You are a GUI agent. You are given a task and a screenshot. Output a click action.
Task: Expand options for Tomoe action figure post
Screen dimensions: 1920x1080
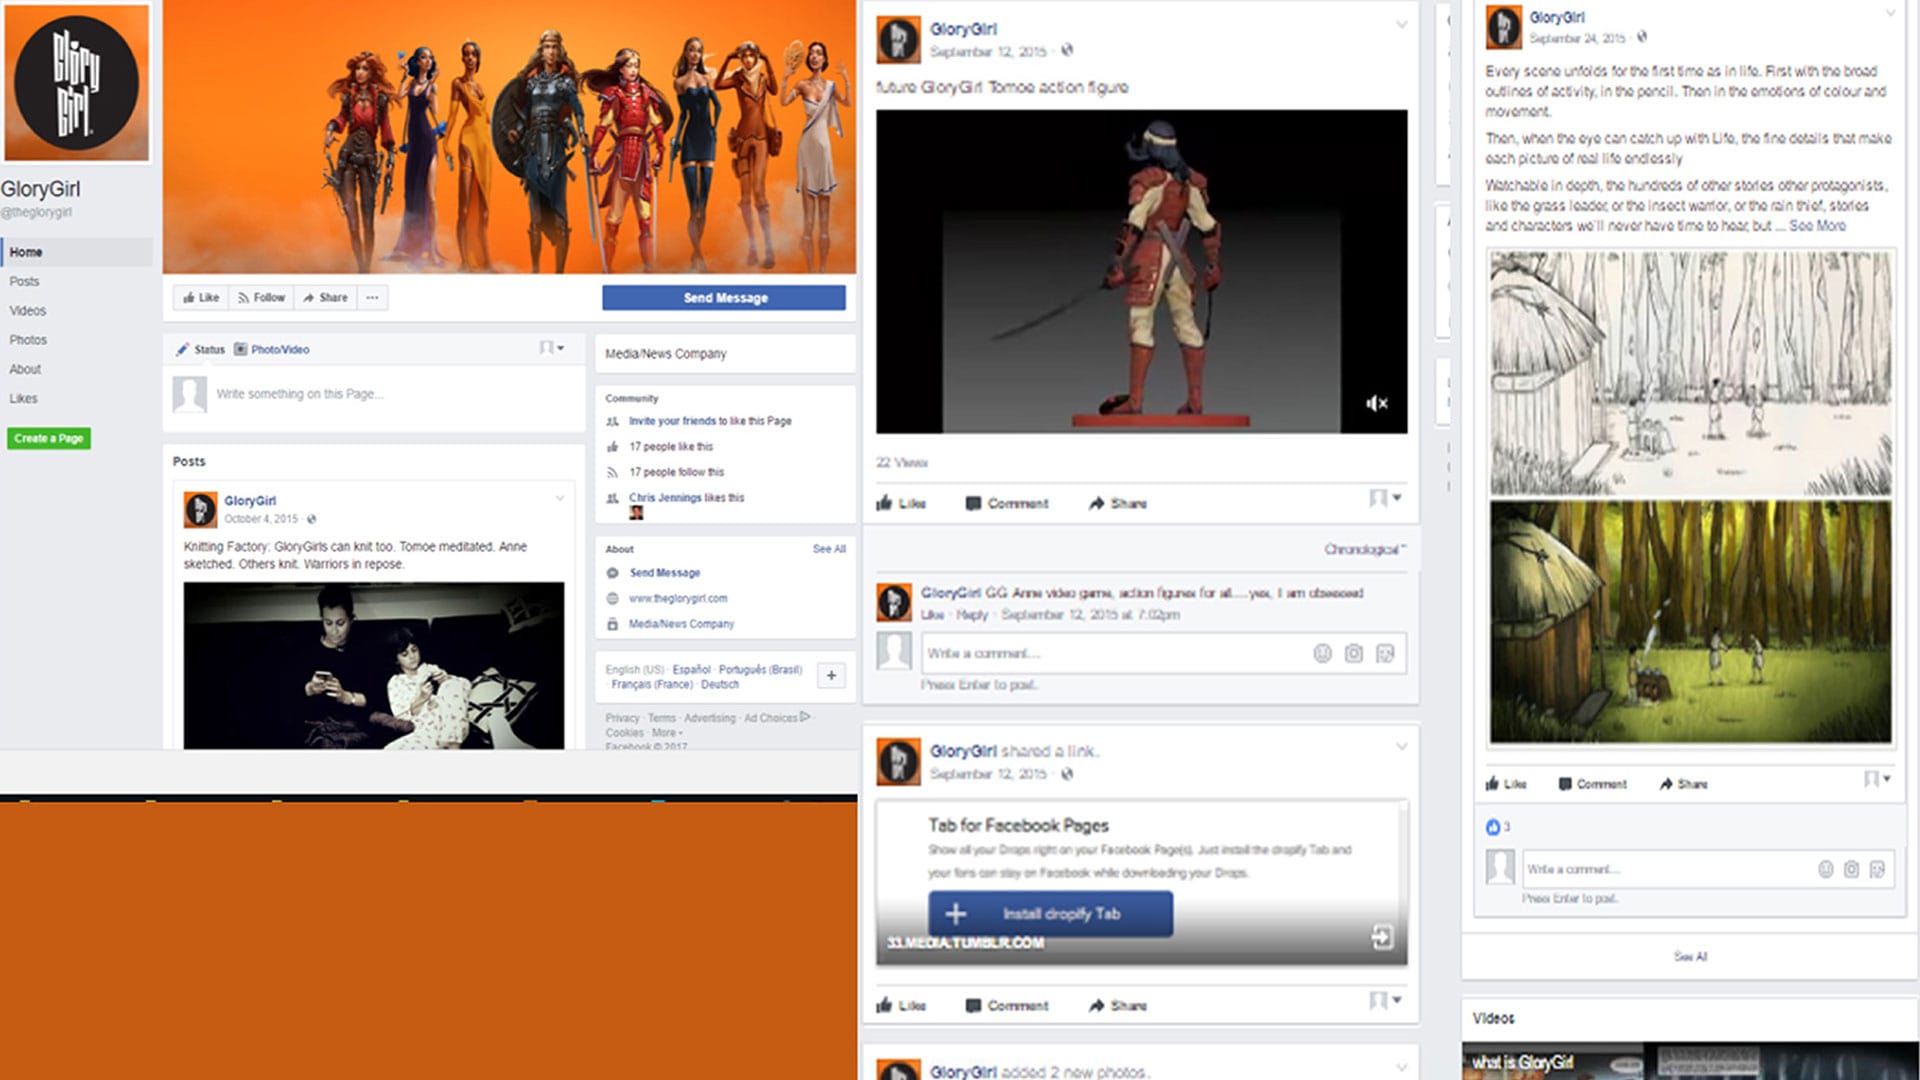[1401, 25]
